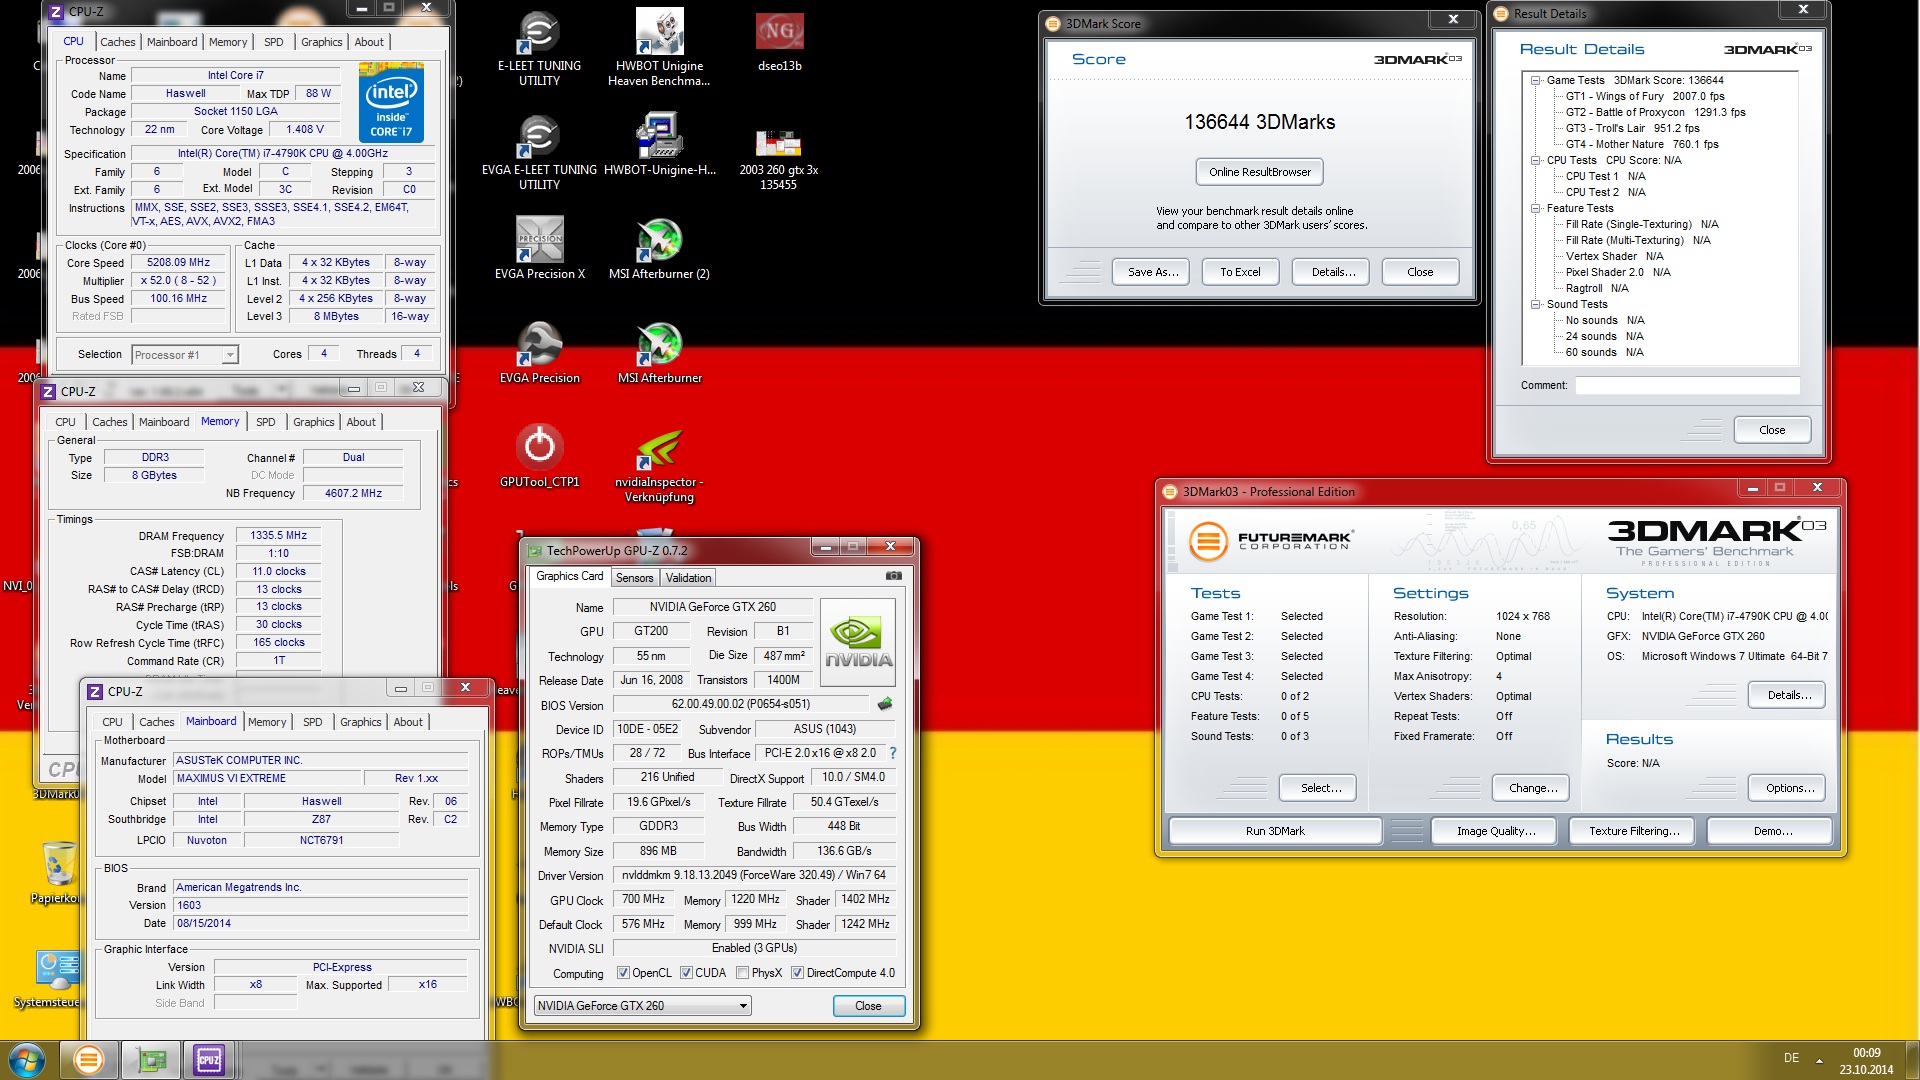Click Details... in 3DMark Score dialog
The height and width of the screenshot is (1080, 1920).
point(1333,272)
